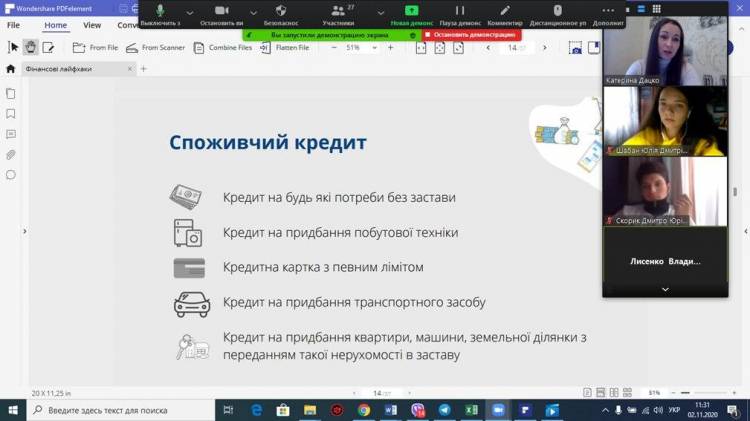Open the Comments panel in sidebar
The width and height of the screenshot is (750, 421).
[x=11, y=134]
